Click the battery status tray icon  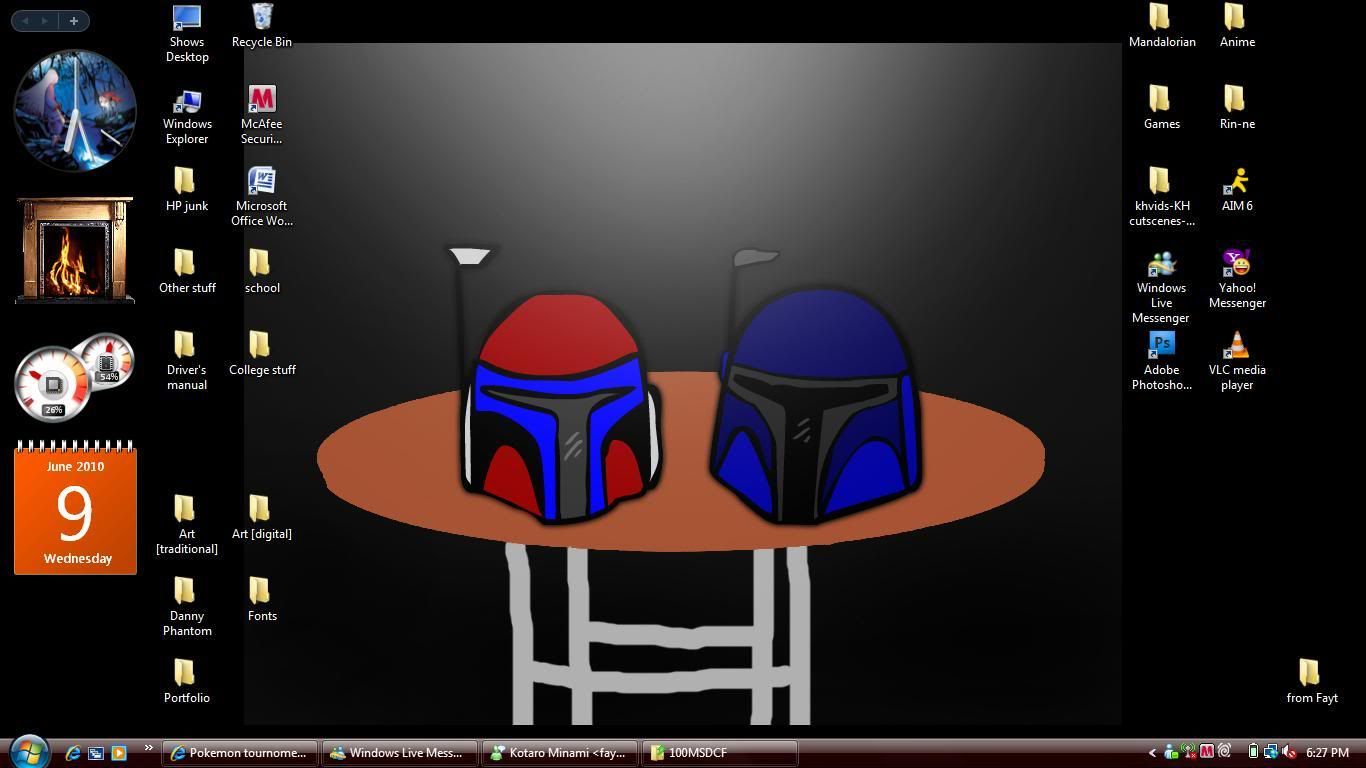(x=1254, y=752)
